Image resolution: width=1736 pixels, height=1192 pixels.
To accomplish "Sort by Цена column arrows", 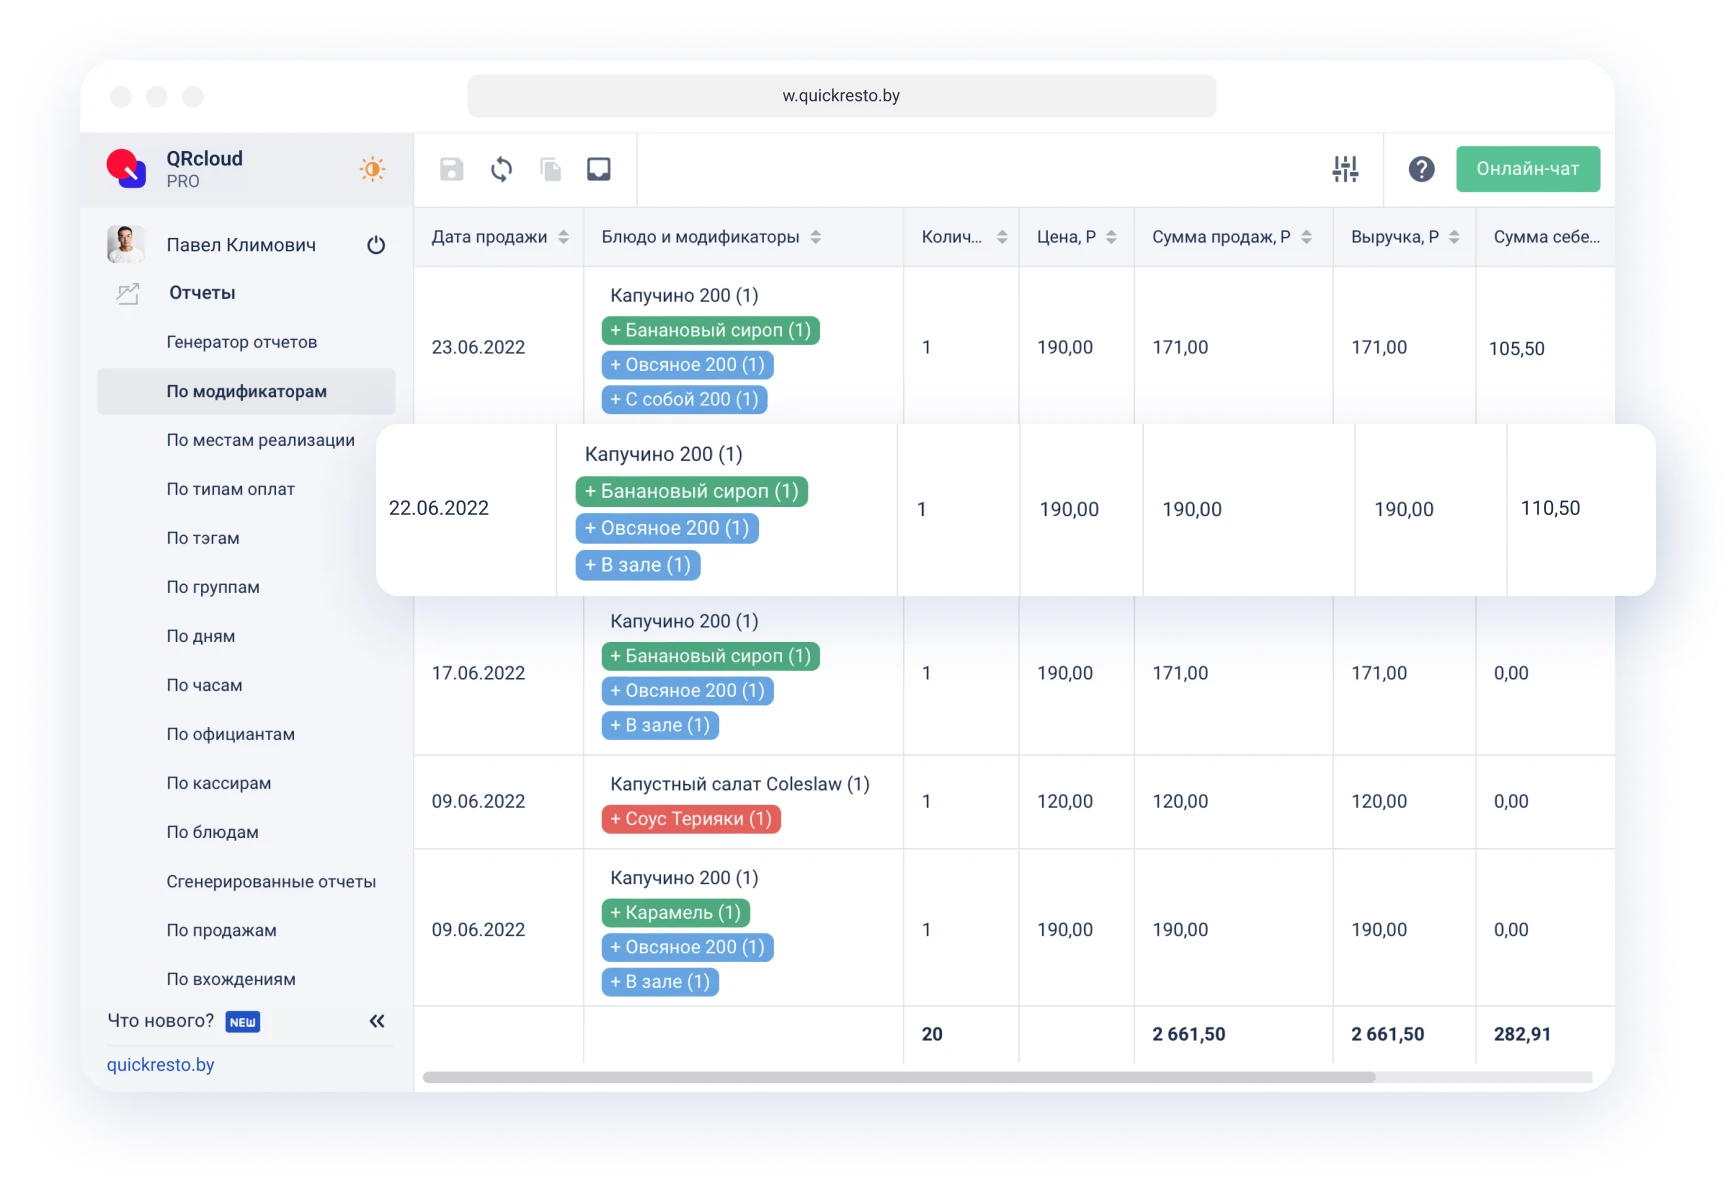I will pos(1111,237).
